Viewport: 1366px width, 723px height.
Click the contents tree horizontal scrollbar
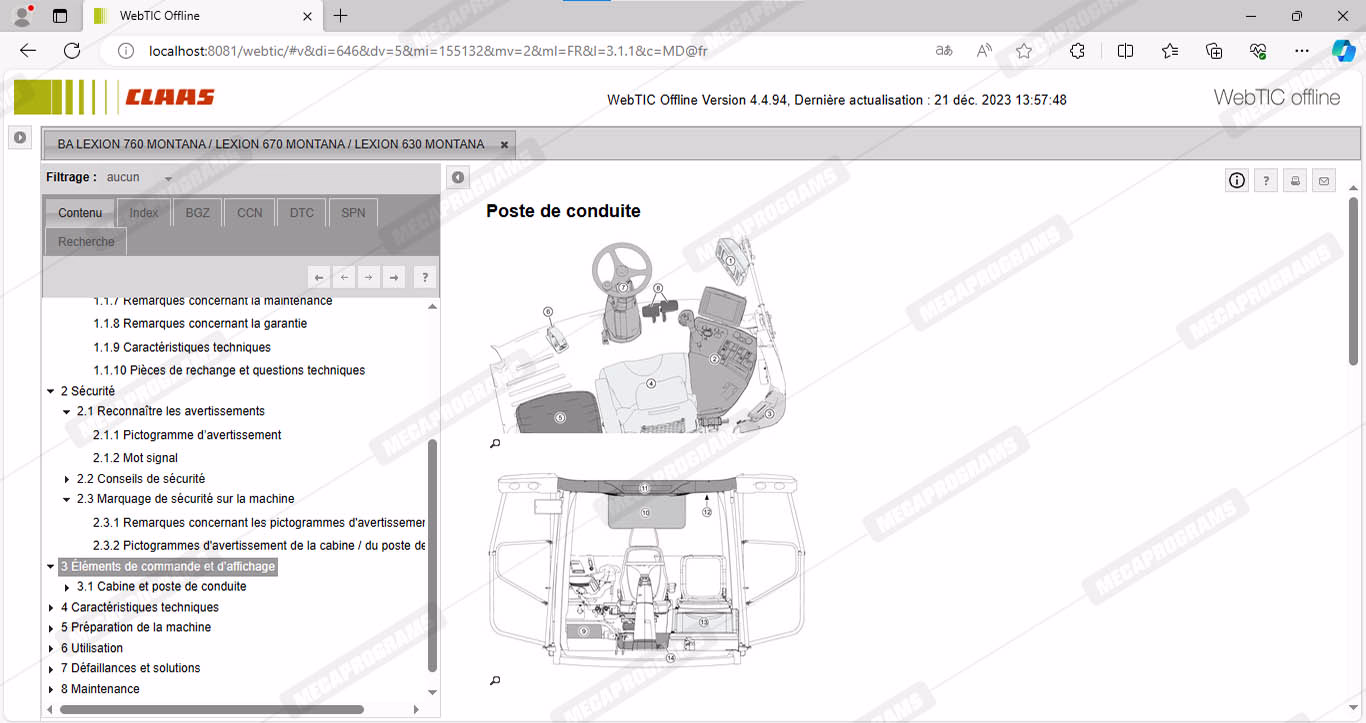[211, 710]
